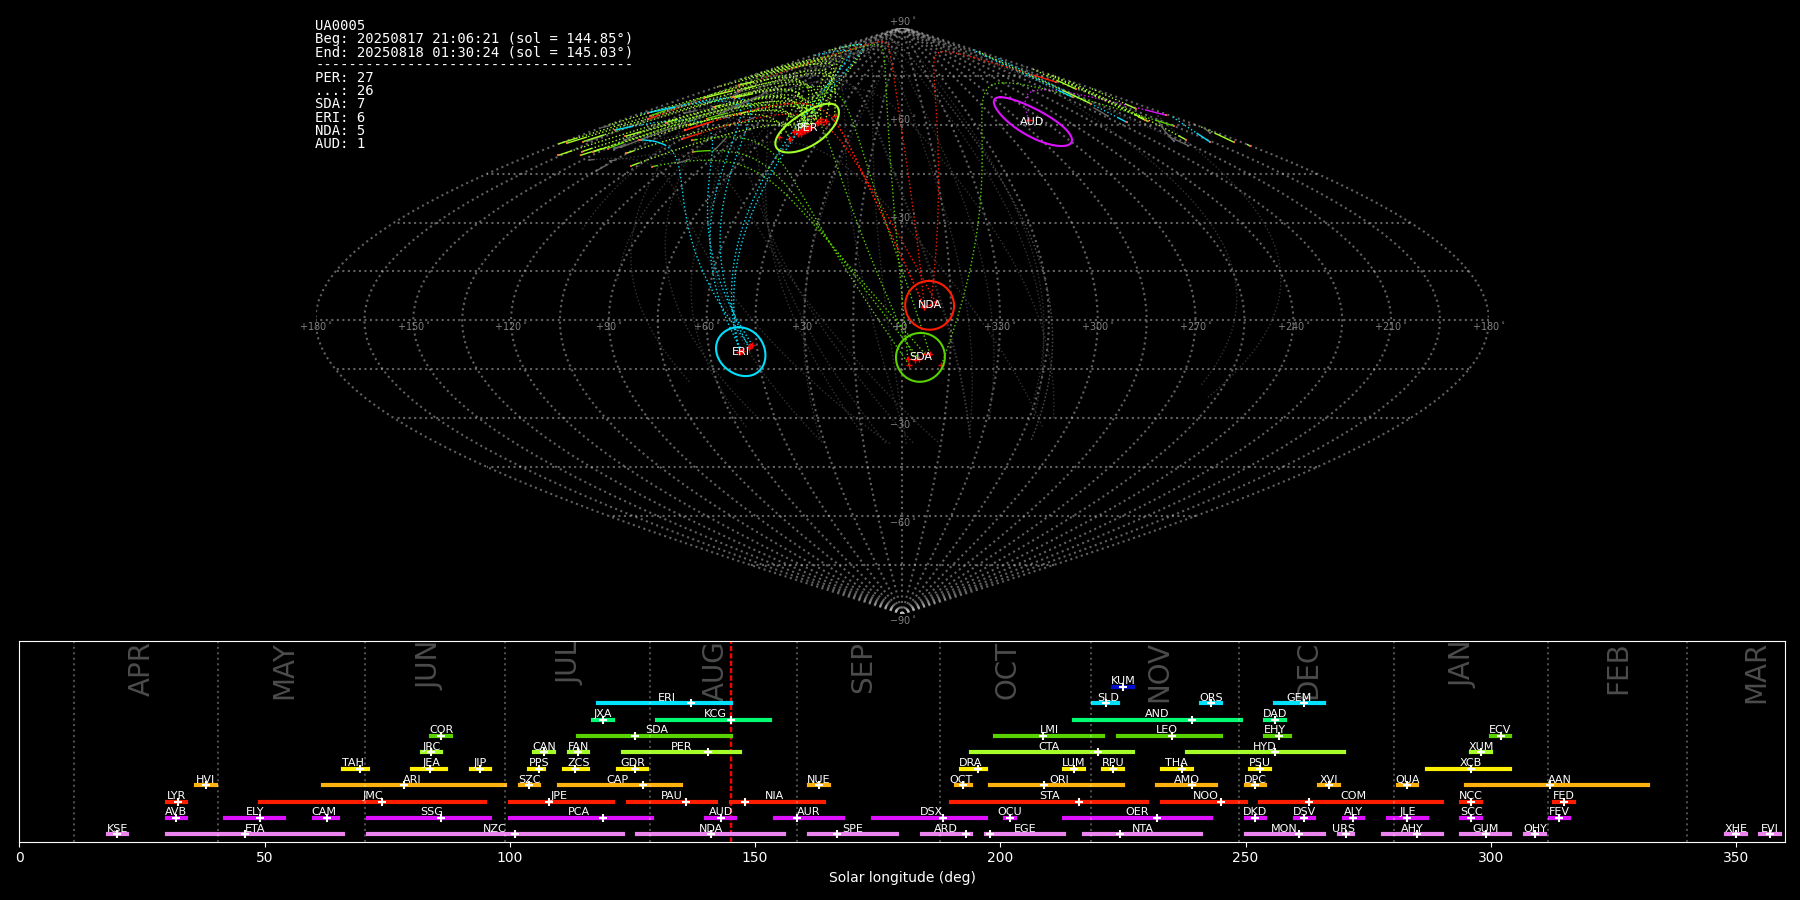
Task: Select the AND shower bar in the timeline
Action: pos(1157,720)
